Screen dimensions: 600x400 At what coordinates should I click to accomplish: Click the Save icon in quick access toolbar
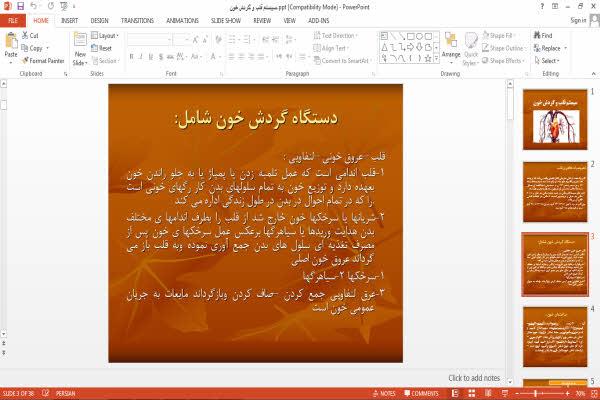[x=20, y=6]
